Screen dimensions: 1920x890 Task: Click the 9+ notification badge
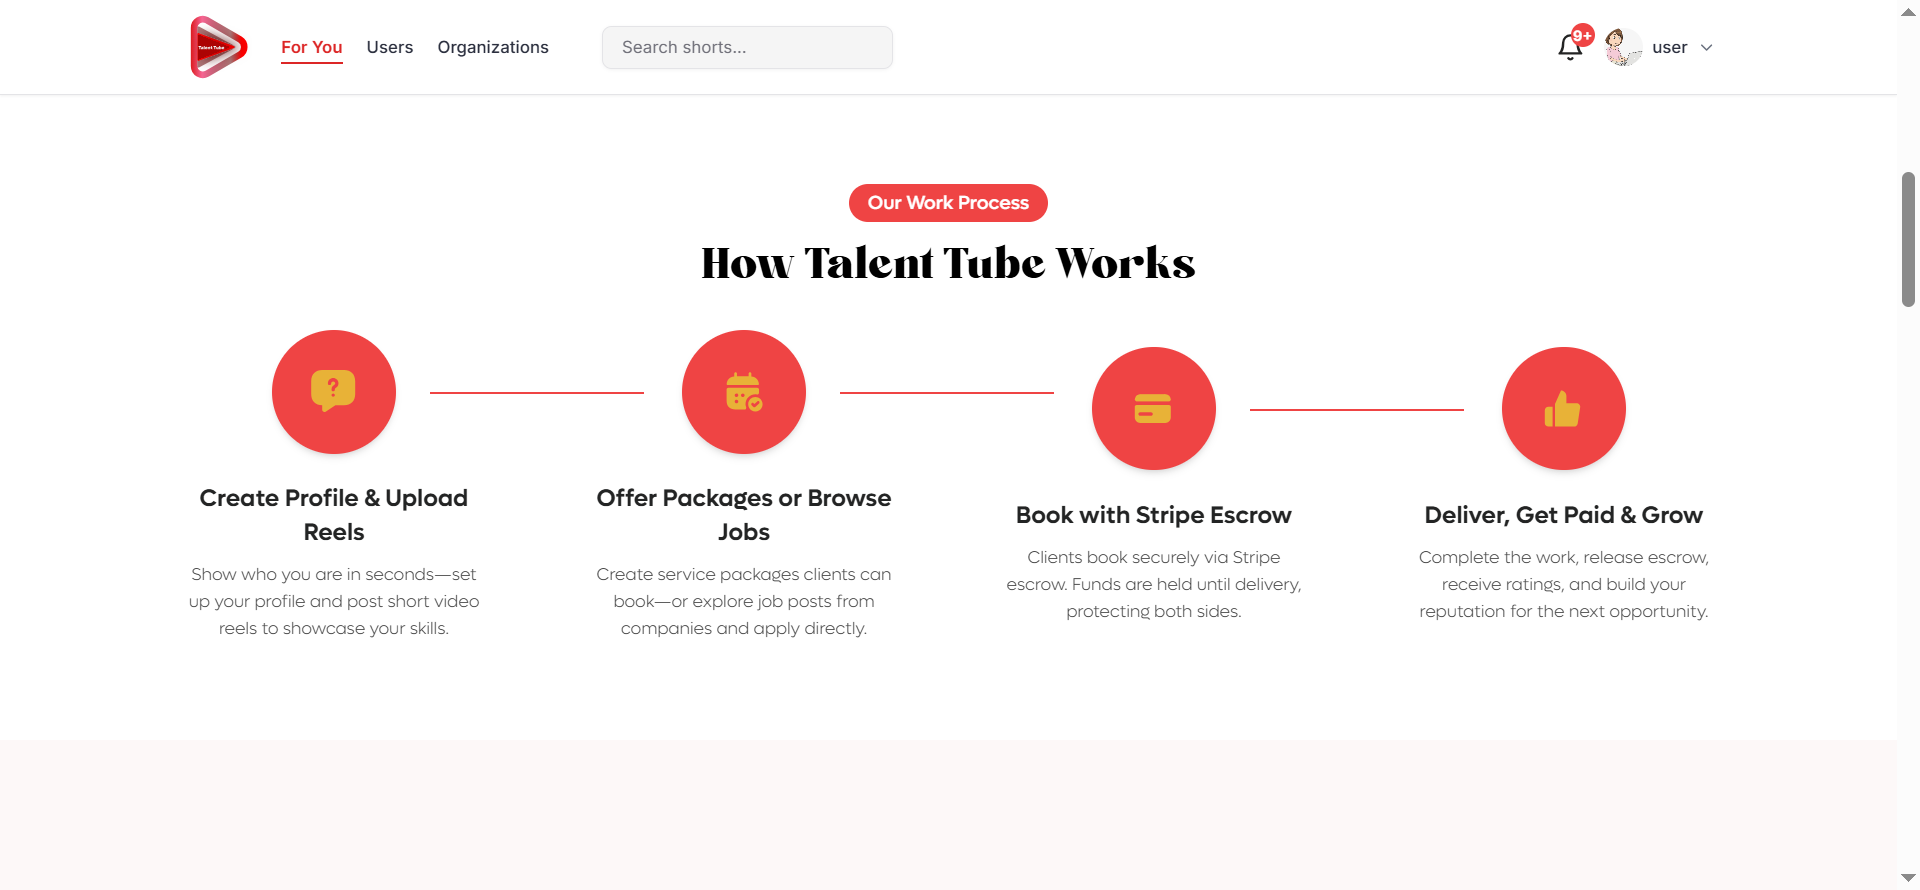(x=1582, y=36)
